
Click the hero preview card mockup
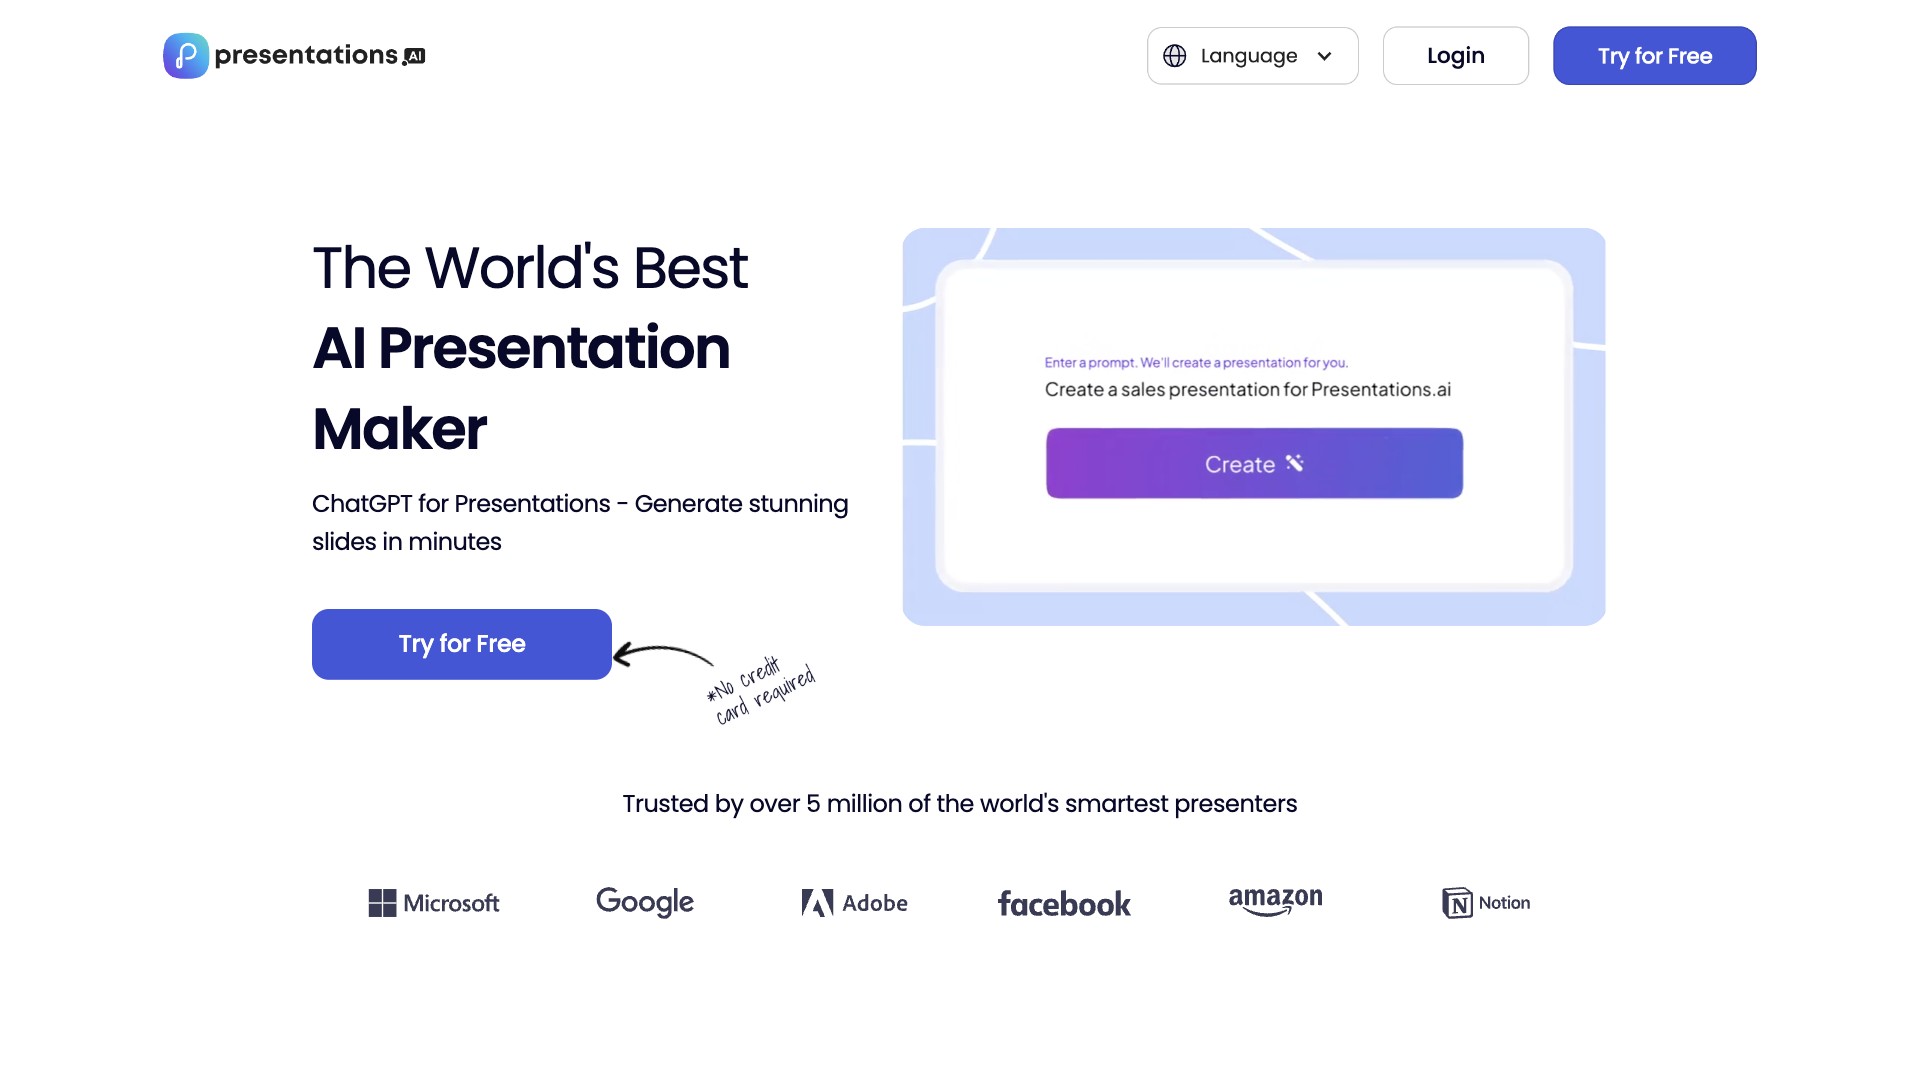(x=1253, y=425)
